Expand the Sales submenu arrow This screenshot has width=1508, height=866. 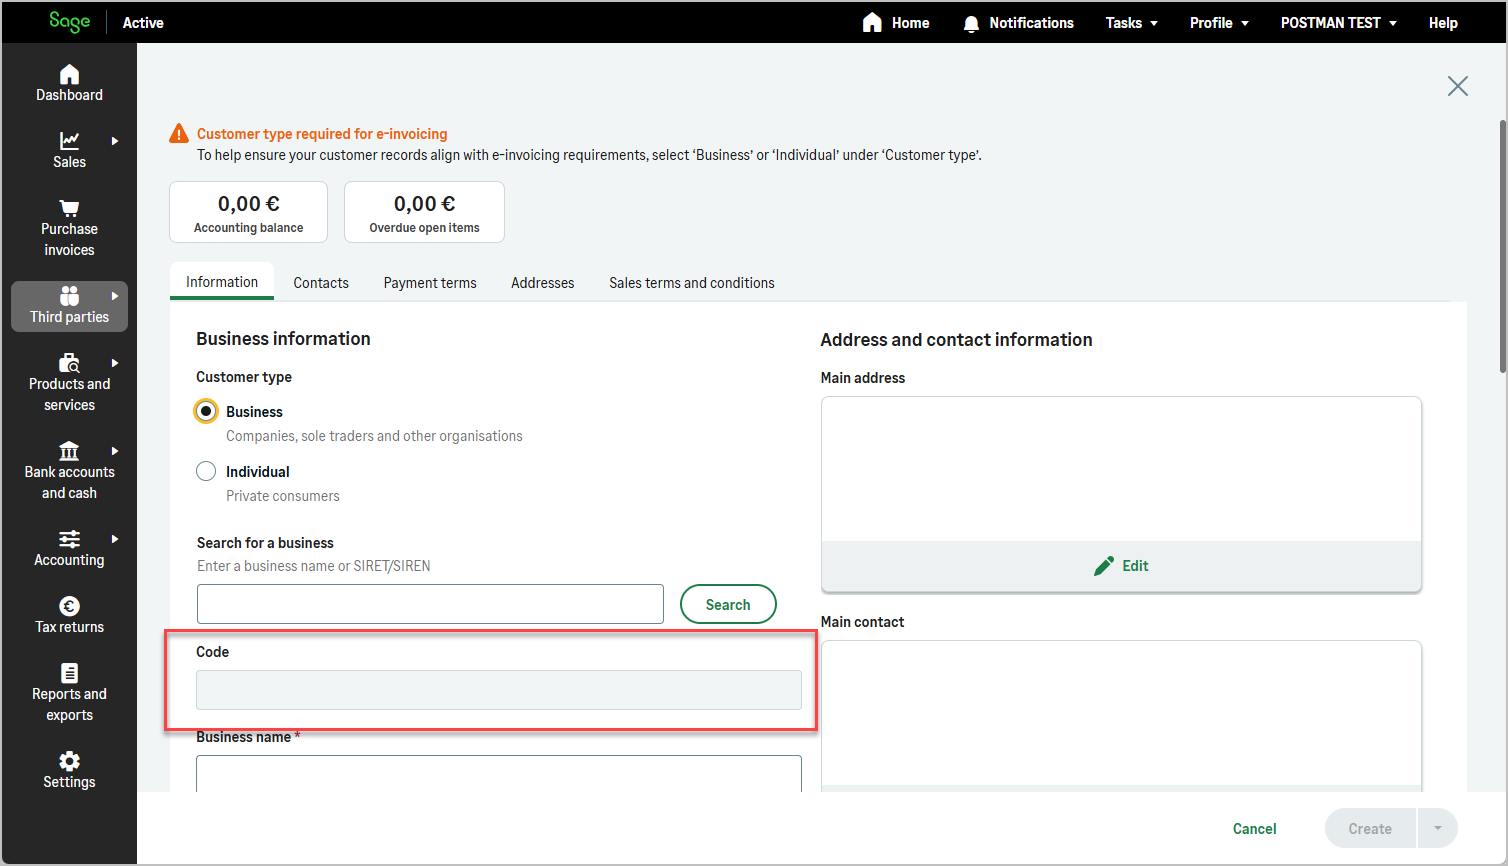pyautogui.click(x=115, y=141)
